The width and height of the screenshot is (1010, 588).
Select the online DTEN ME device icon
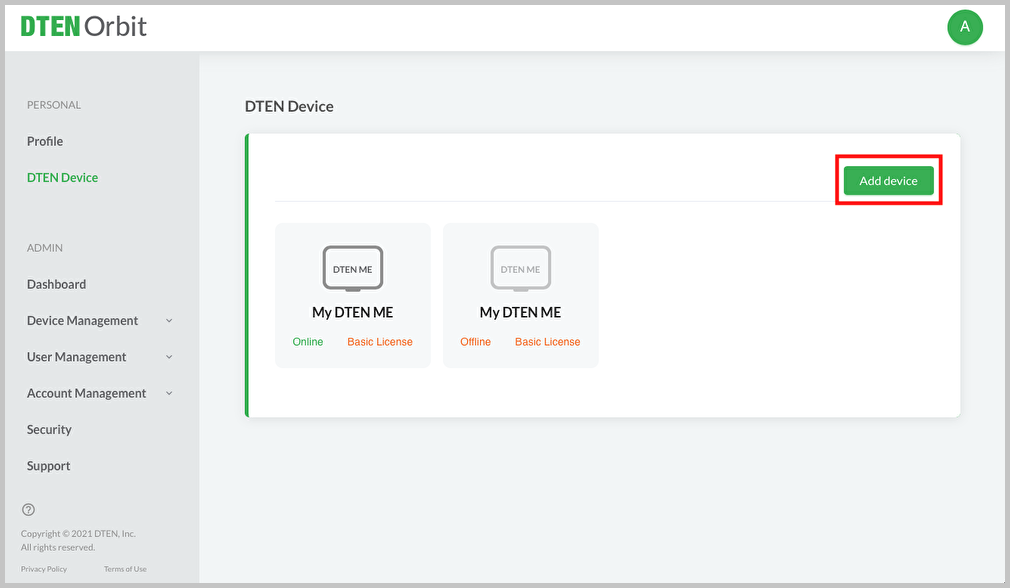click(x=352, y=268)
